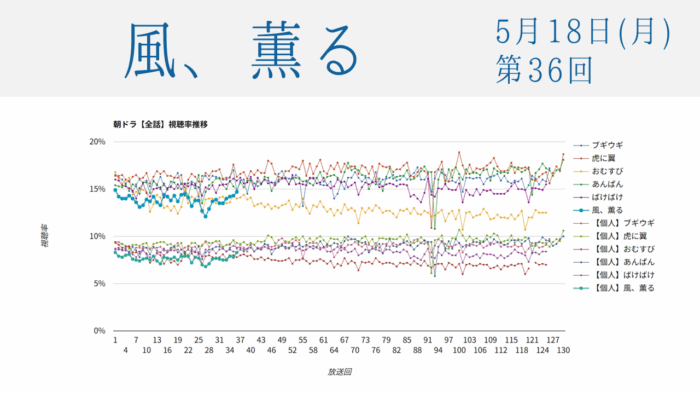Click x-axis tick label 19
The width and height of the screenshot is (700, 394).
coord(178,340)
